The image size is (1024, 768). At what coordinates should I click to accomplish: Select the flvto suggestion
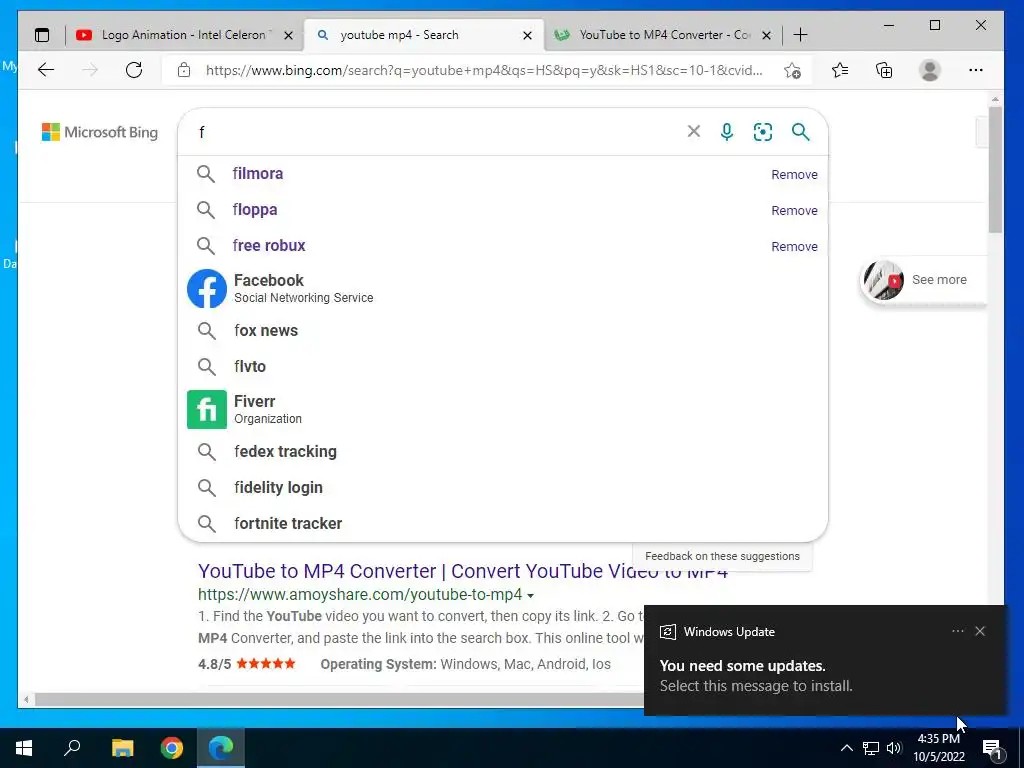pyautogui.click(x=503, y=366)
